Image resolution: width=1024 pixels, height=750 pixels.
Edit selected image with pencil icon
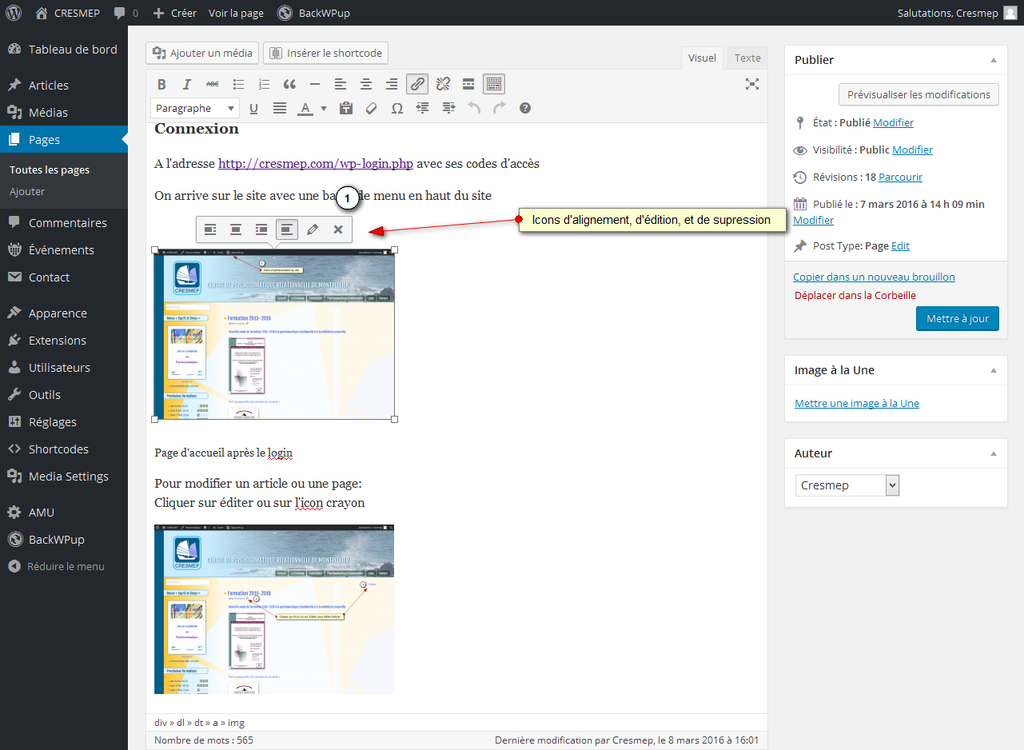[312, 229]
